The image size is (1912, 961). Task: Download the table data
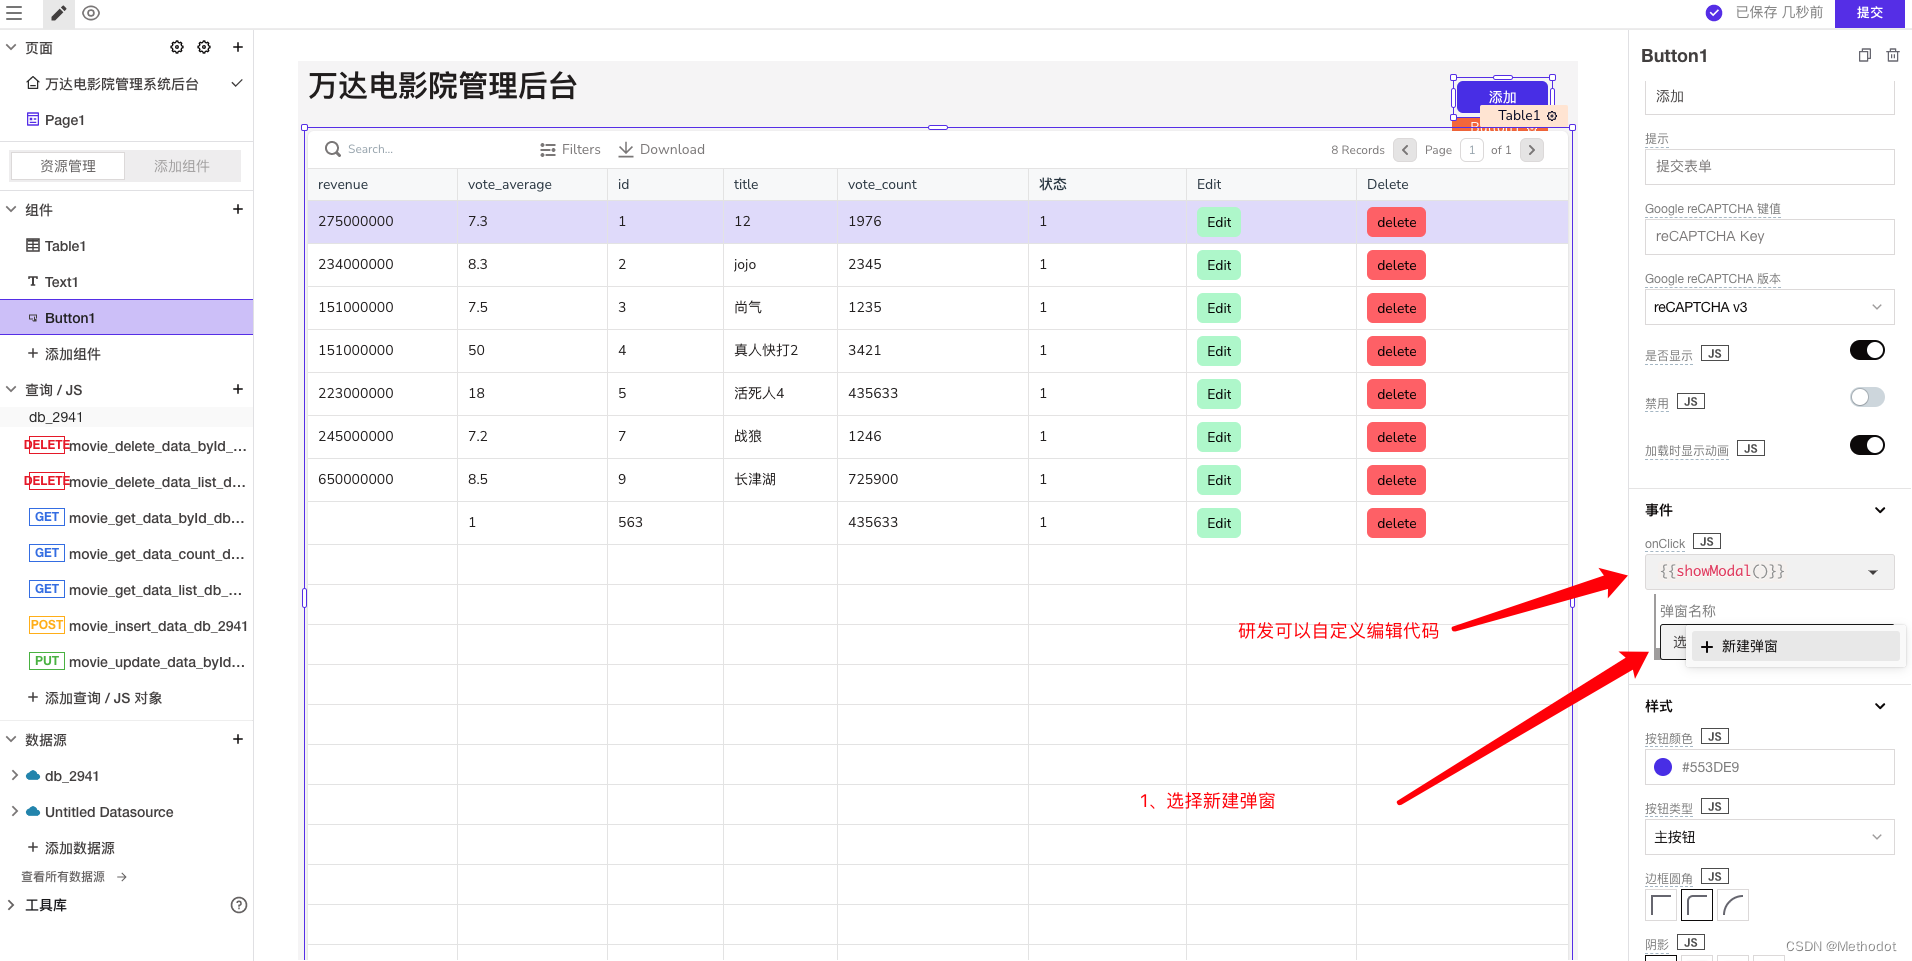point(661,149)
